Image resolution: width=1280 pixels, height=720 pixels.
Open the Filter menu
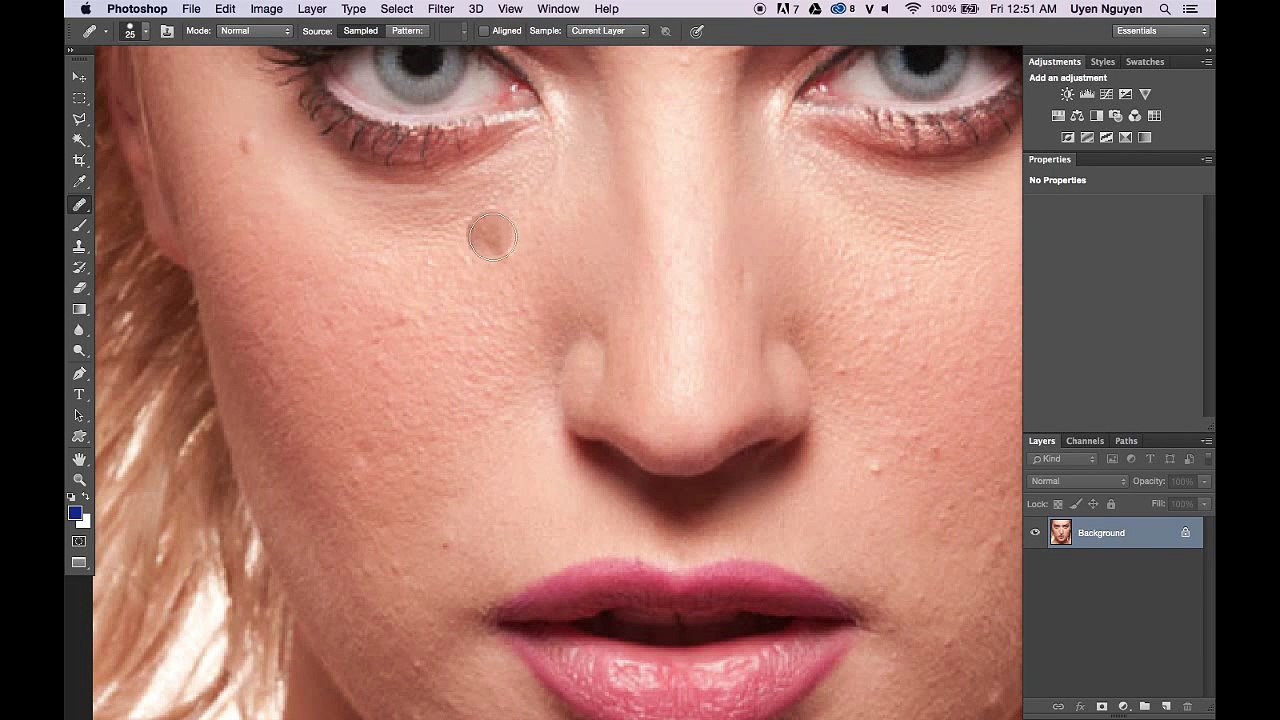click(441, 9)
